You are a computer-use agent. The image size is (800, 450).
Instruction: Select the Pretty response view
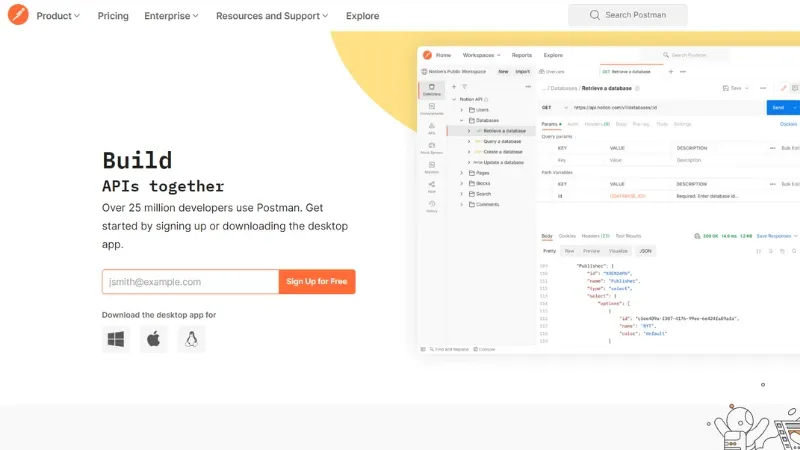549,251
